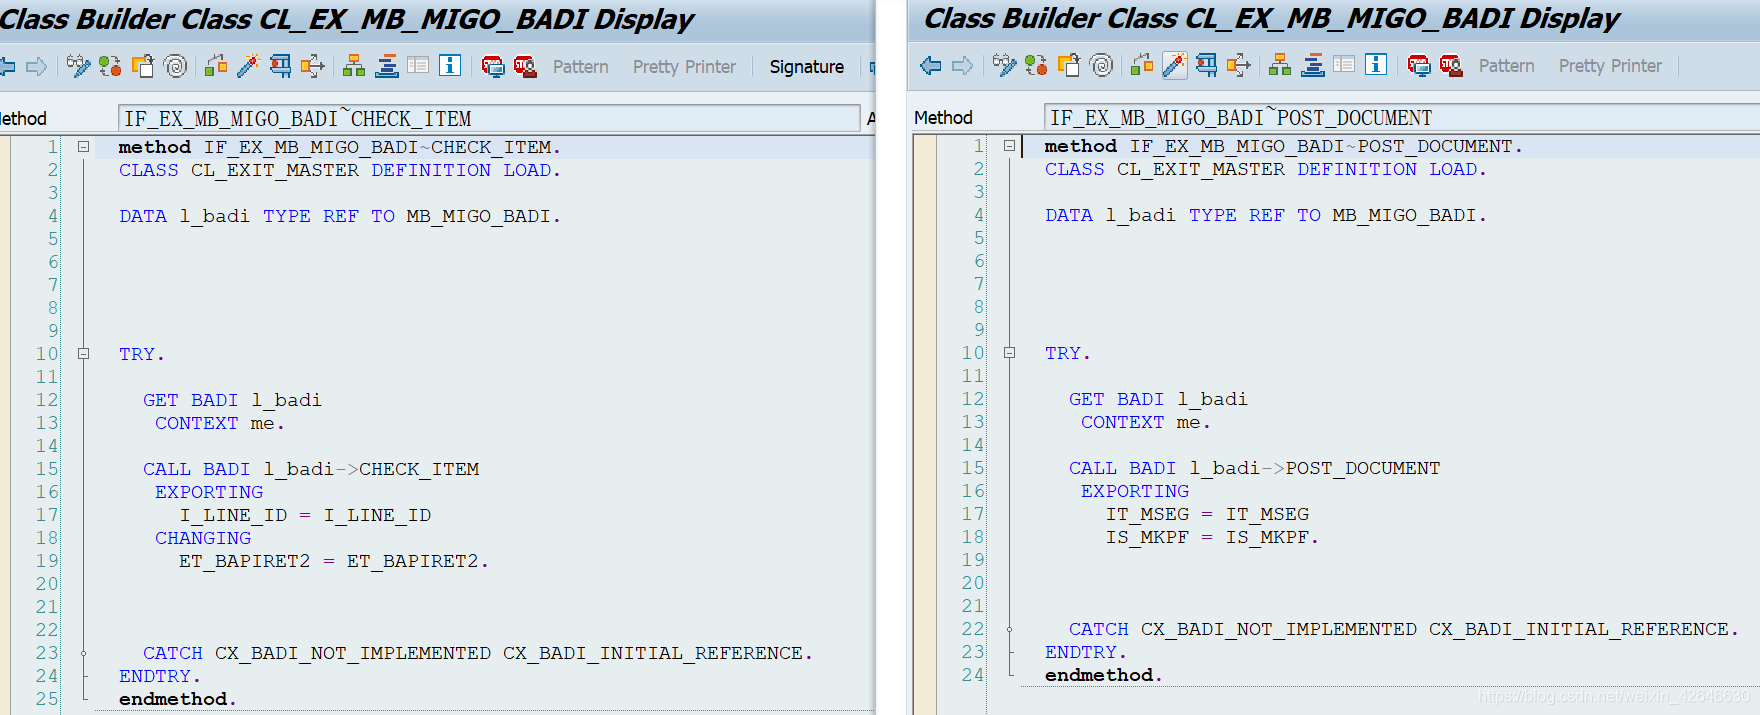Click 'CONTEXT me.' line in left editor
This screenshot has height=715, width=1760.
coord(220,423)
